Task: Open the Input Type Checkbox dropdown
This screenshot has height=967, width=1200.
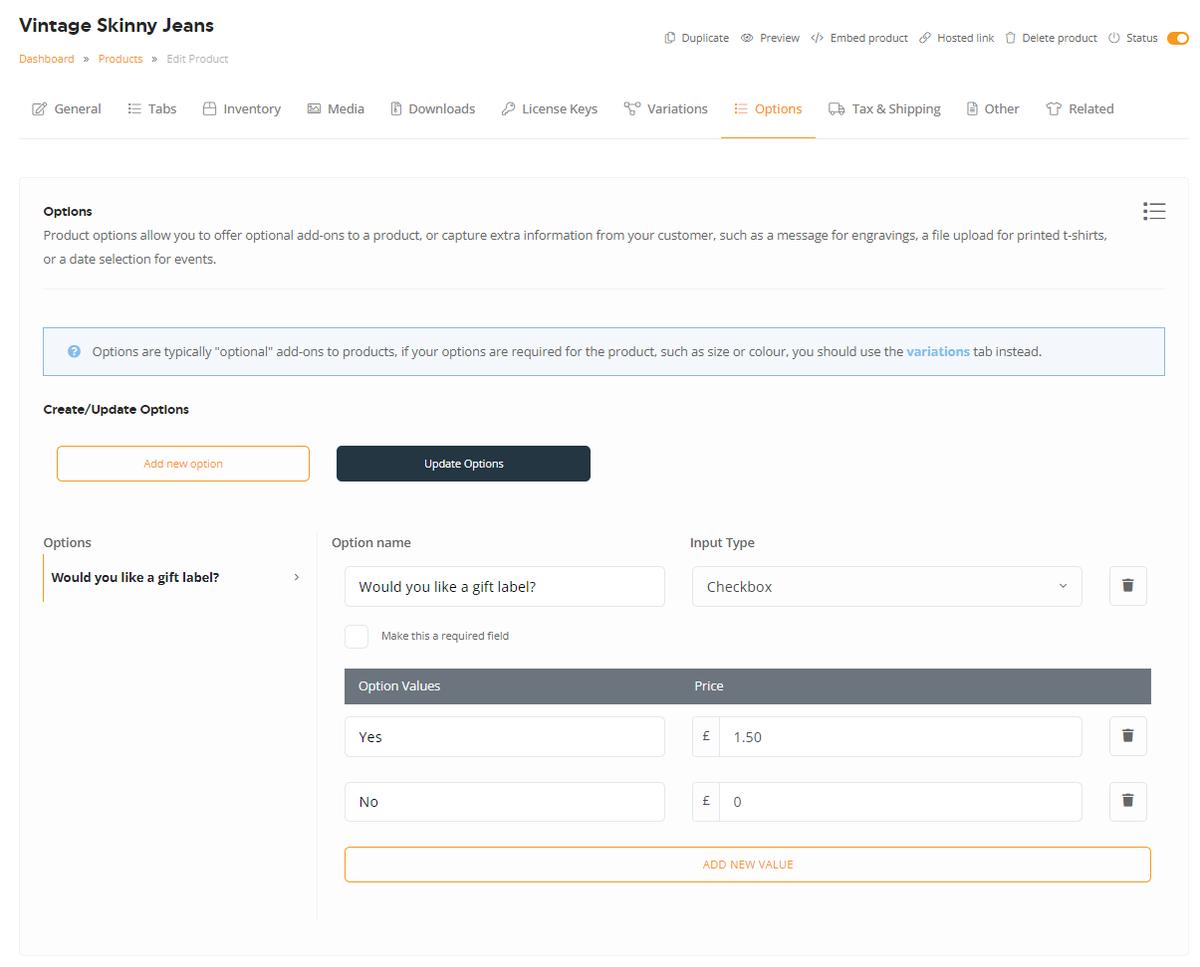Action: point(886,587)
